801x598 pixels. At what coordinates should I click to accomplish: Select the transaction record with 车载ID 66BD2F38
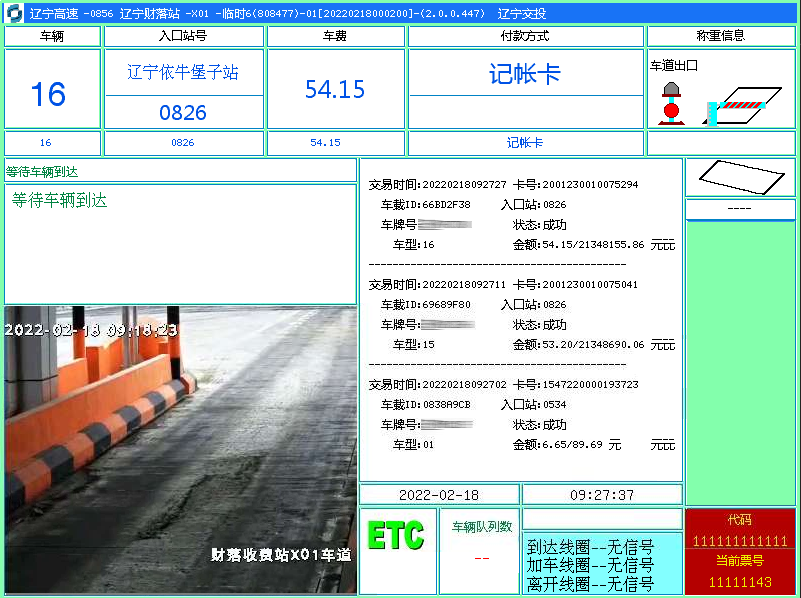[520, 215]
